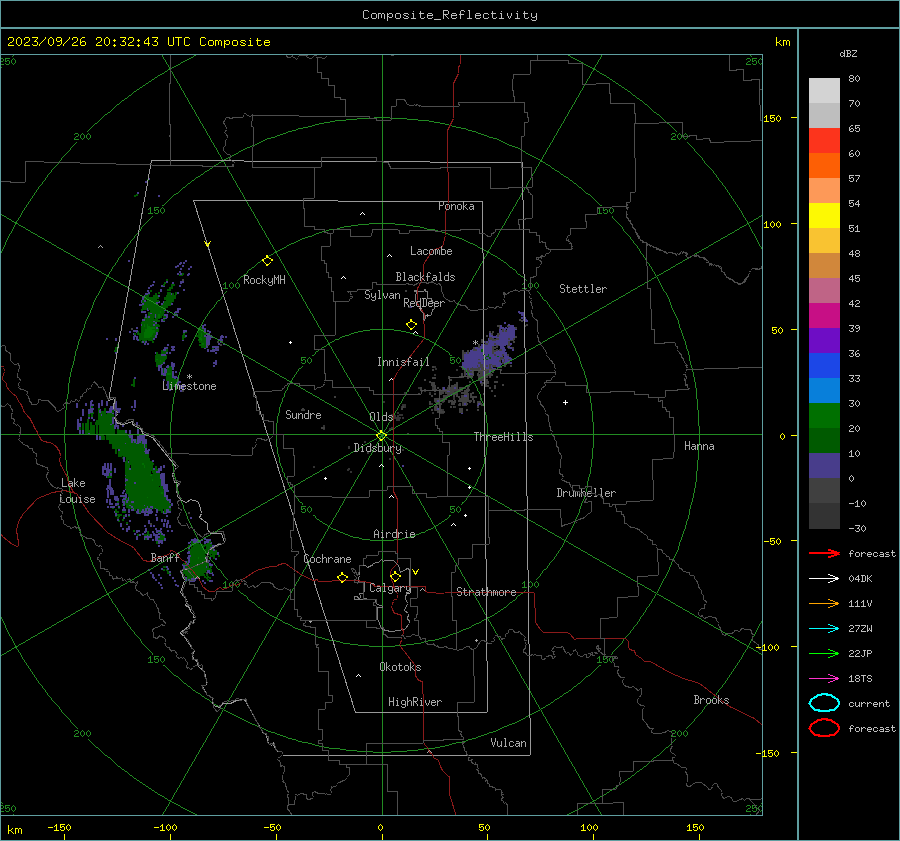
Task: Click the Innisfail city label
Action: tap(403, 362)
